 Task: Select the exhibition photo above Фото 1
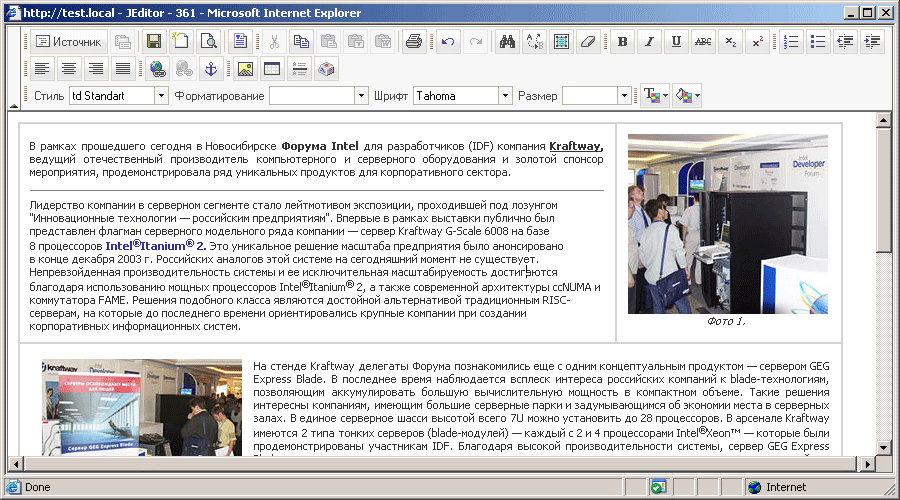click(x=728, y=224)
